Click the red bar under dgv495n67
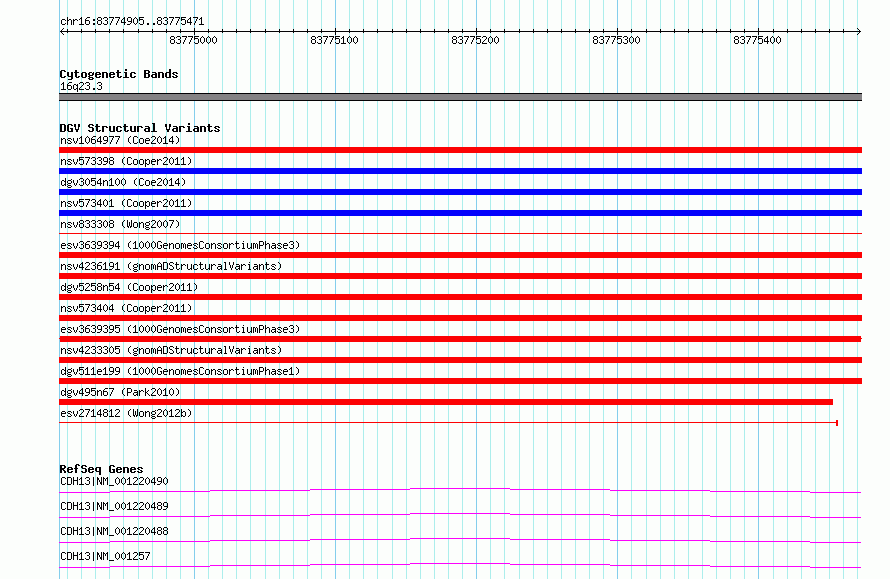Image resolution: width=890 pixels, height=579 pixels. pos(446,402)
